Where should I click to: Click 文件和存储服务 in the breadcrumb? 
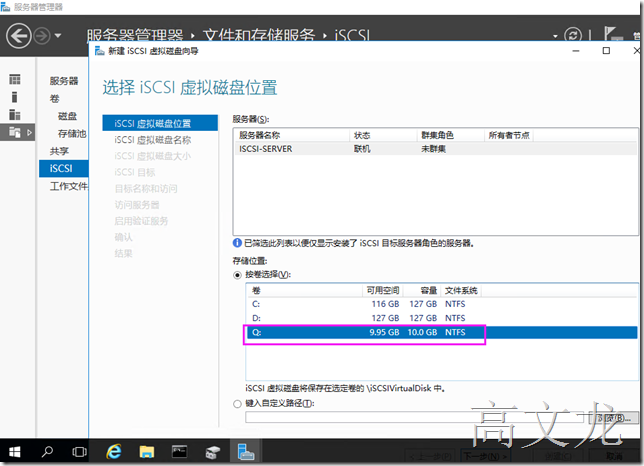259,35
